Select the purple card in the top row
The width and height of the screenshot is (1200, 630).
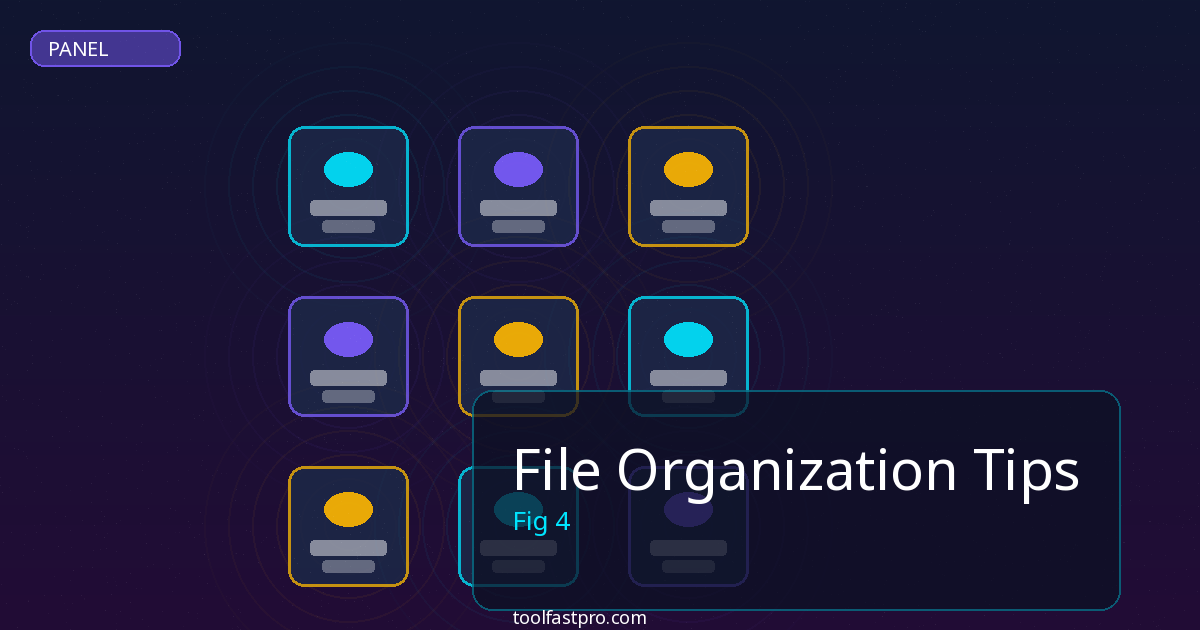tap(518, 186)
